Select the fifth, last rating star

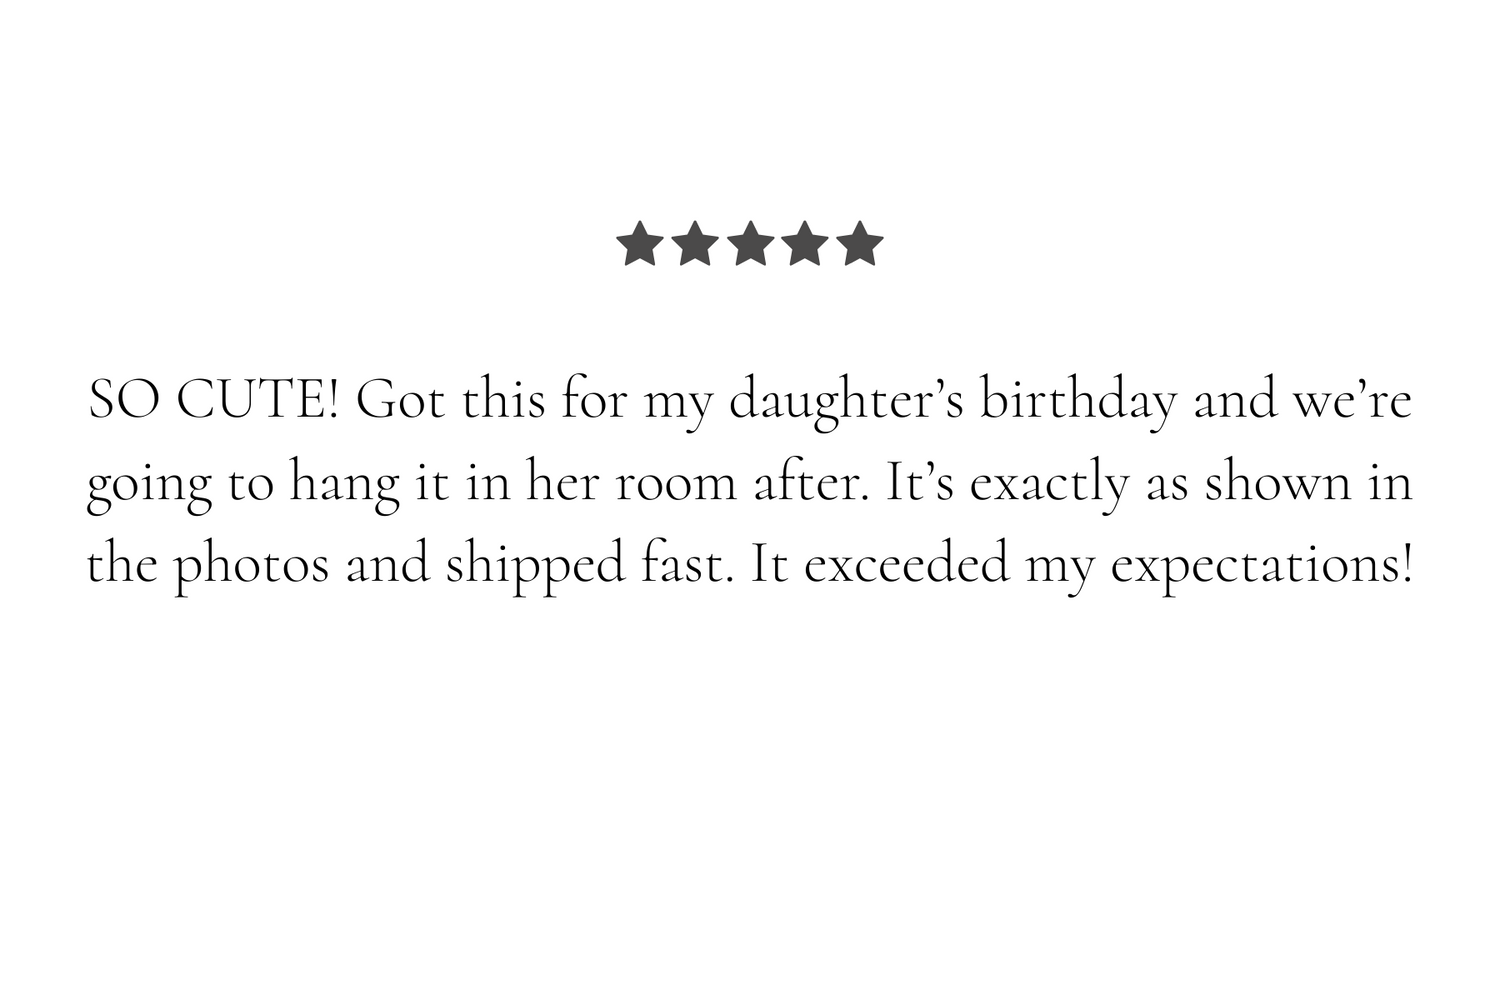(859, 245)
